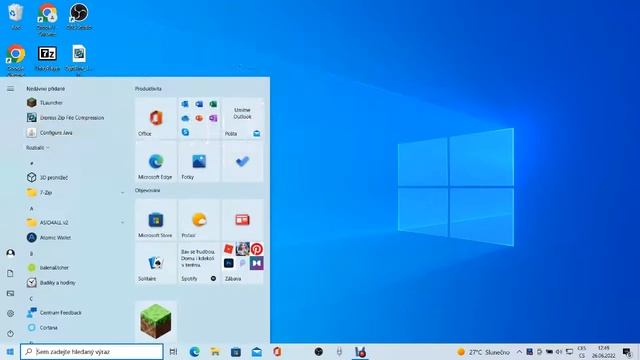Open balenaEtcher from the app list
The width and height of the screenshot is (640, 360).
tap(47, 268)
